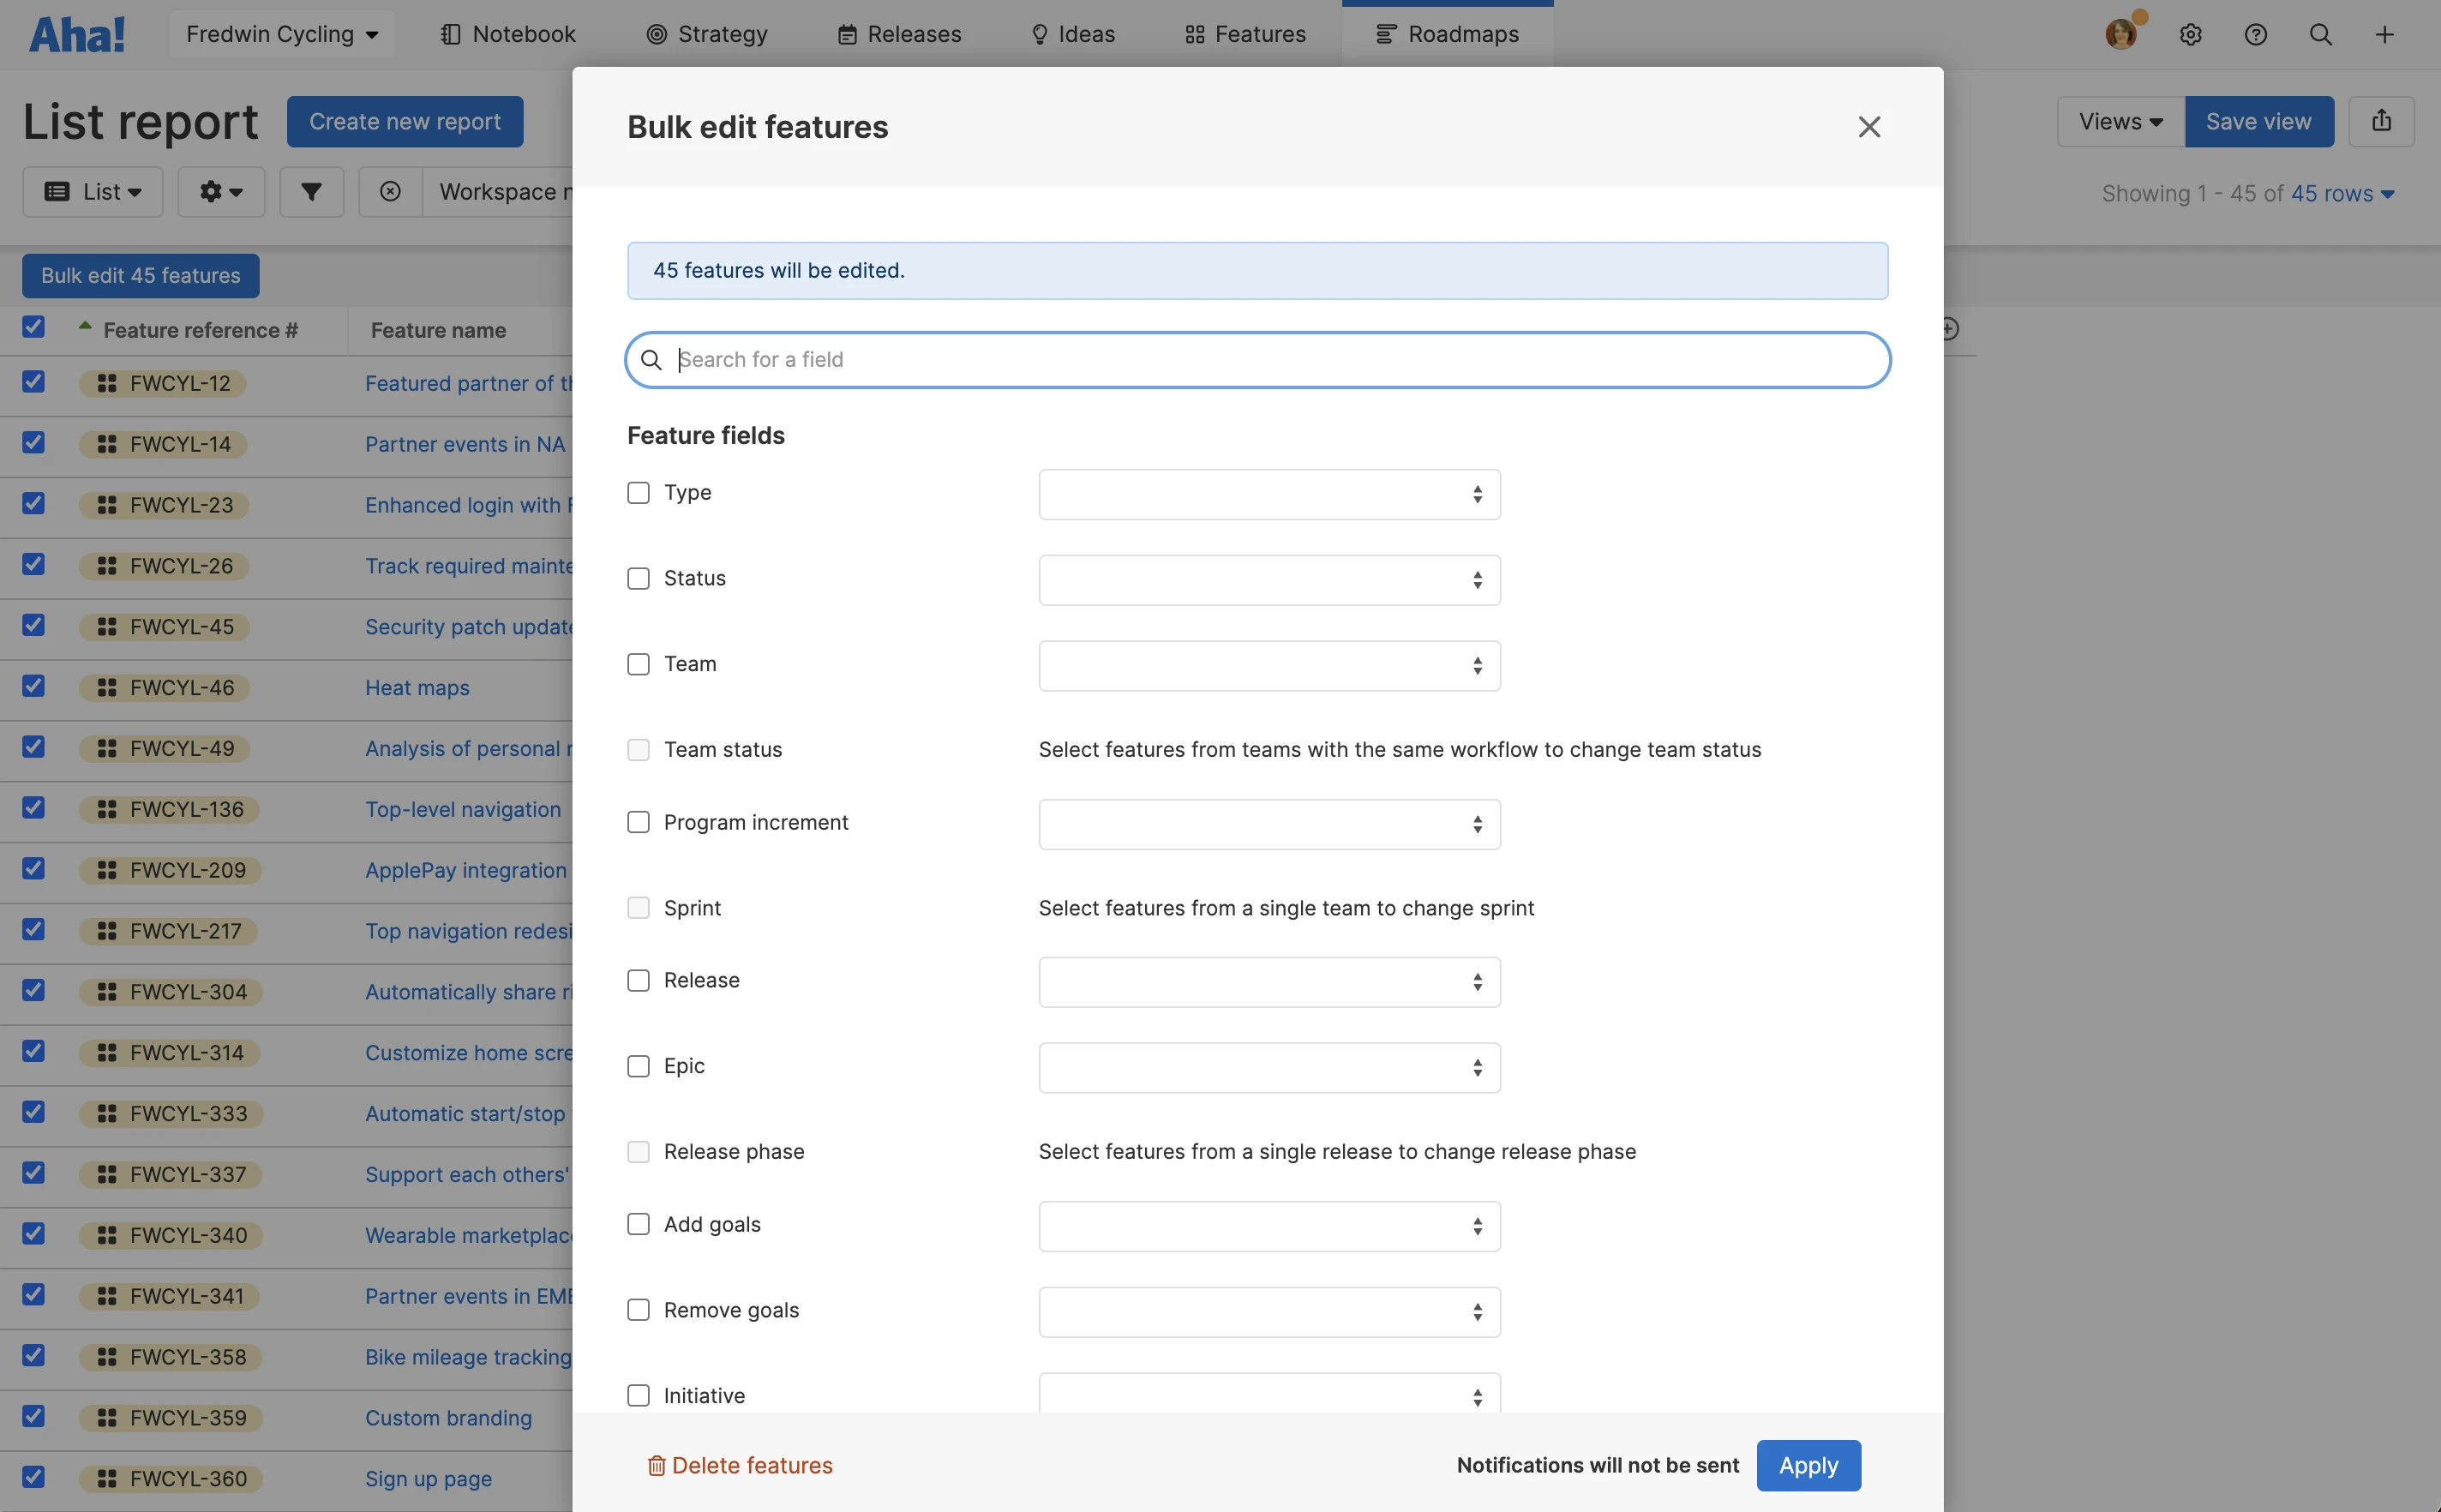The width and height of the screenshot is (2441, 1512).
Task: Go to the Features menu tab
Action: 1245,35
